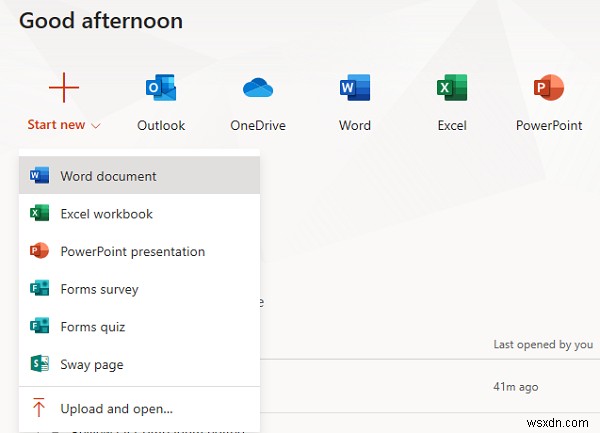Click the Sway icon beside Sway page
Image resolution: width=600 pixels, height=433 pixels.
click(x=39, y=364)
